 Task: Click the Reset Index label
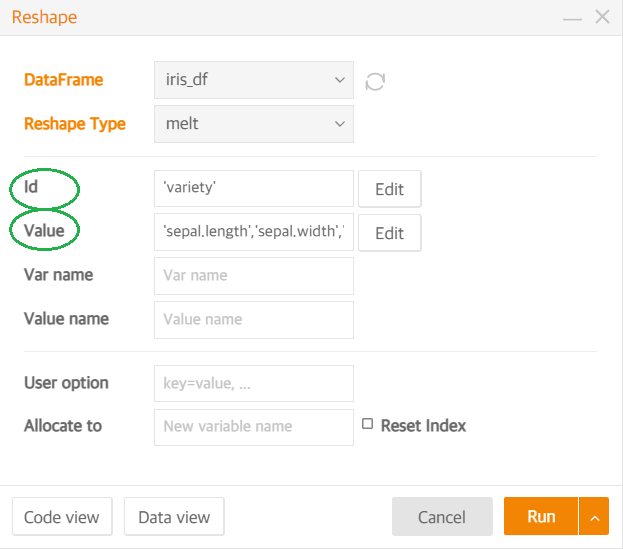click(x=423, y=426)
